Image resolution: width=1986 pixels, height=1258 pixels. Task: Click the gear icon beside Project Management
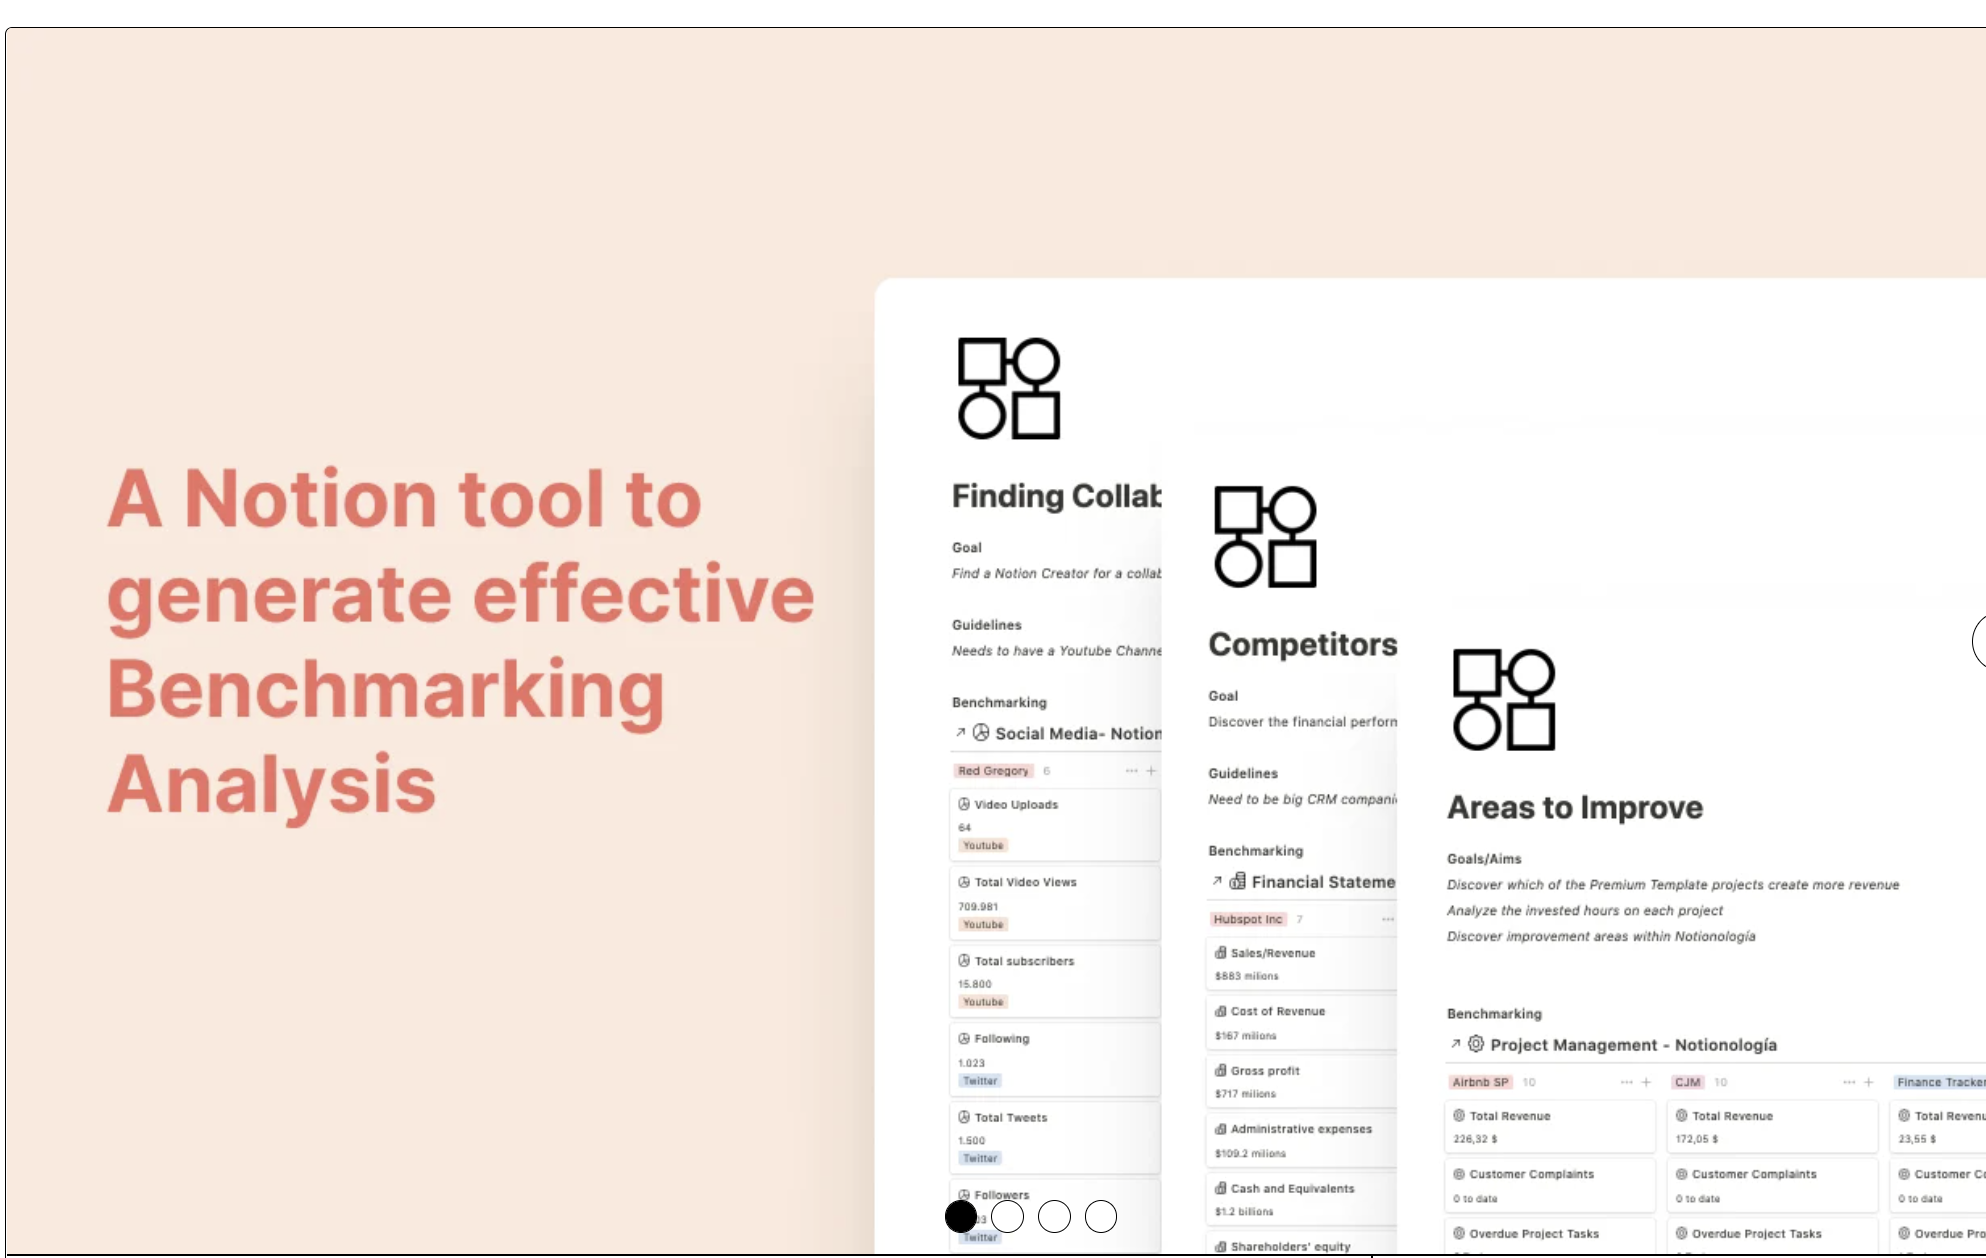pyautogui.click(x=1476, y=1044)
